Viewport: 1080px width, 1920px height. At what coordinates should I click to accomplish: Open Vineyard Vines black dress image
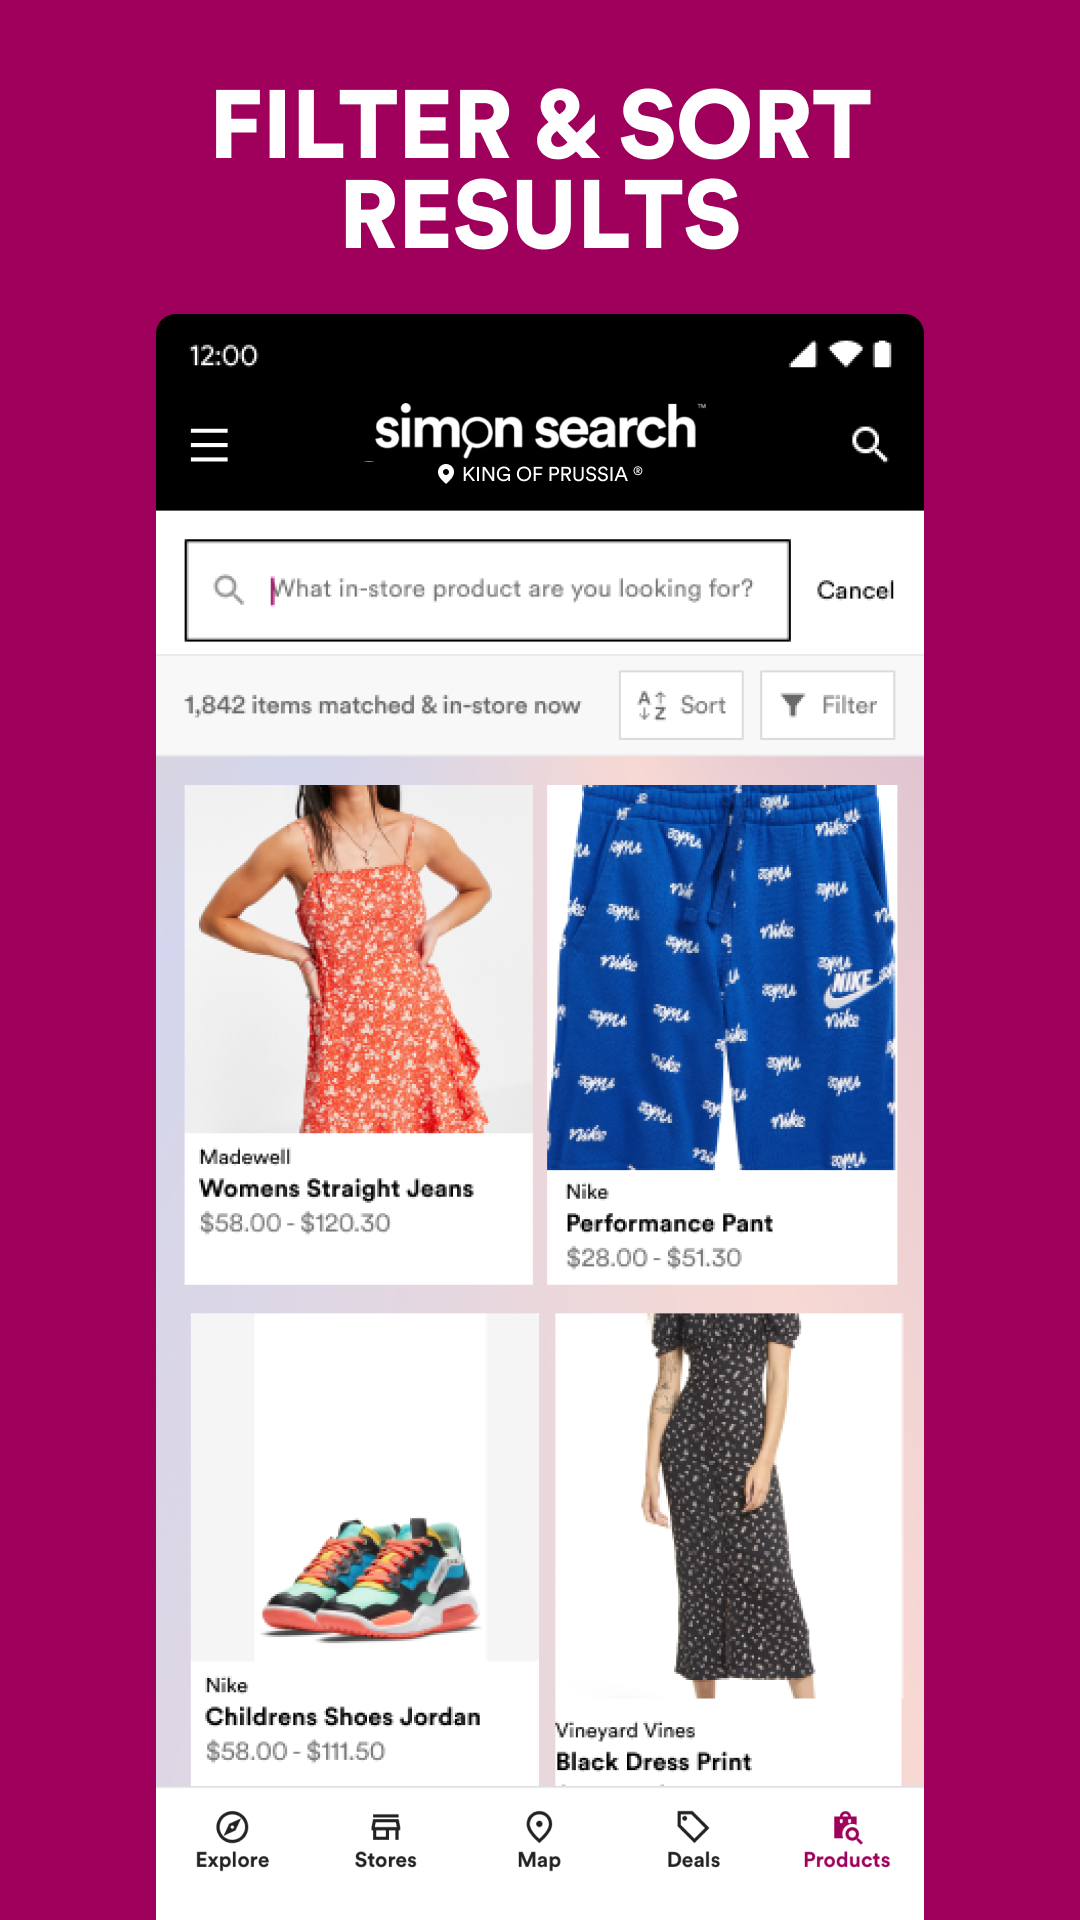pos(729,1505)
